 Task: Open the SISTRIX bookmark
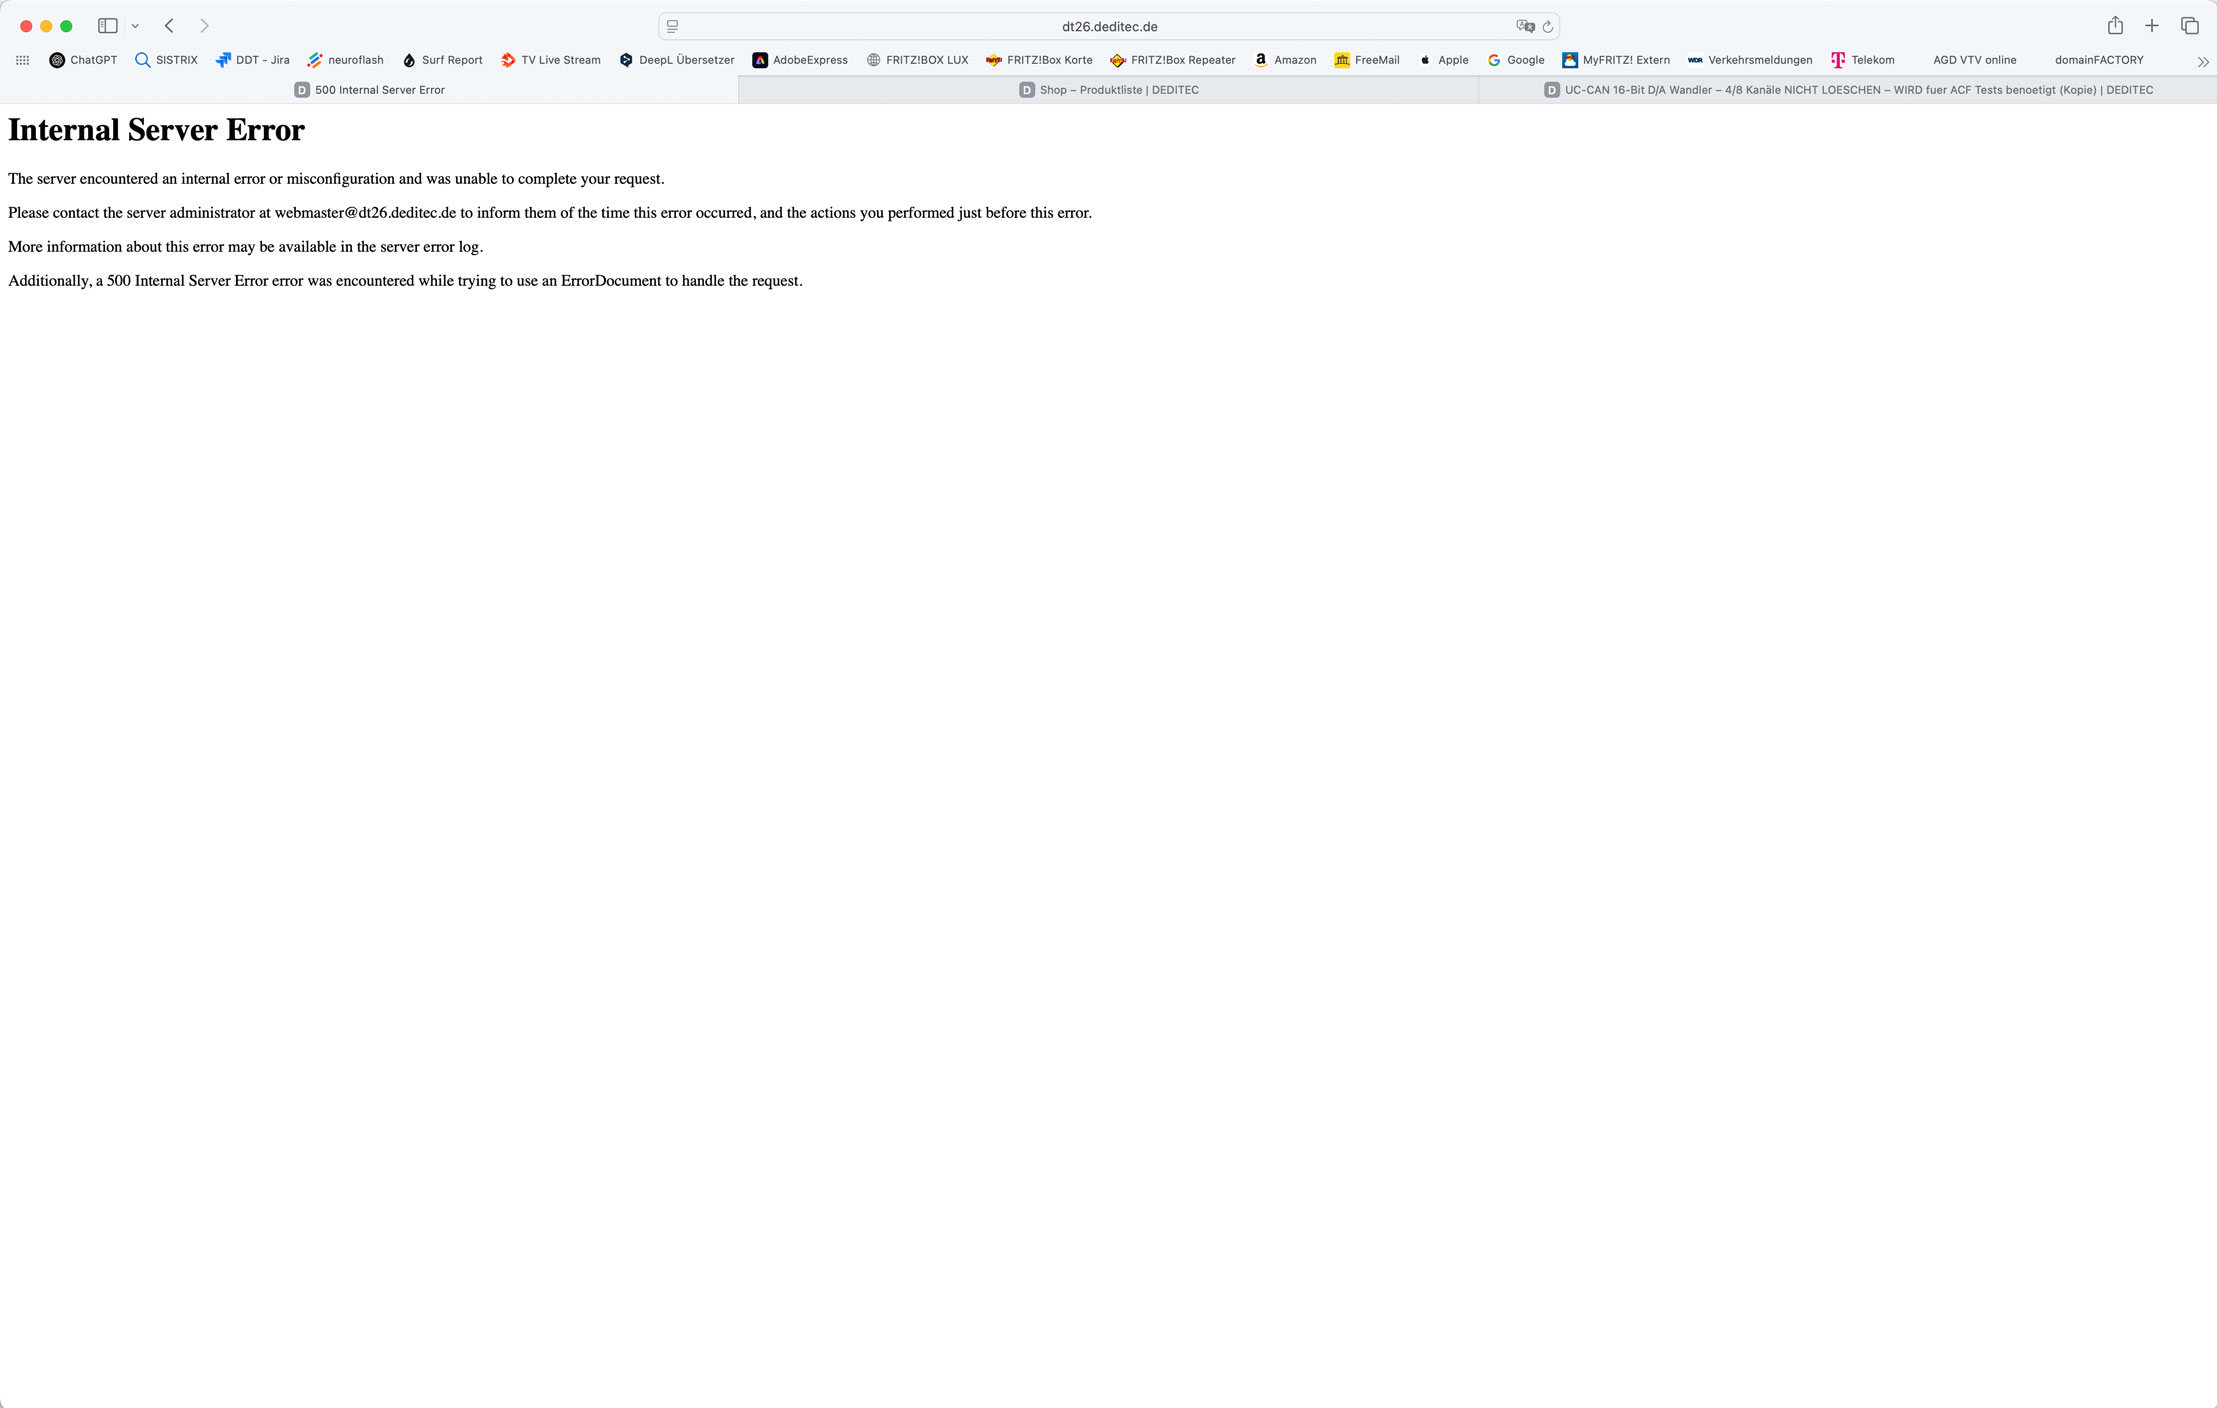166,60
